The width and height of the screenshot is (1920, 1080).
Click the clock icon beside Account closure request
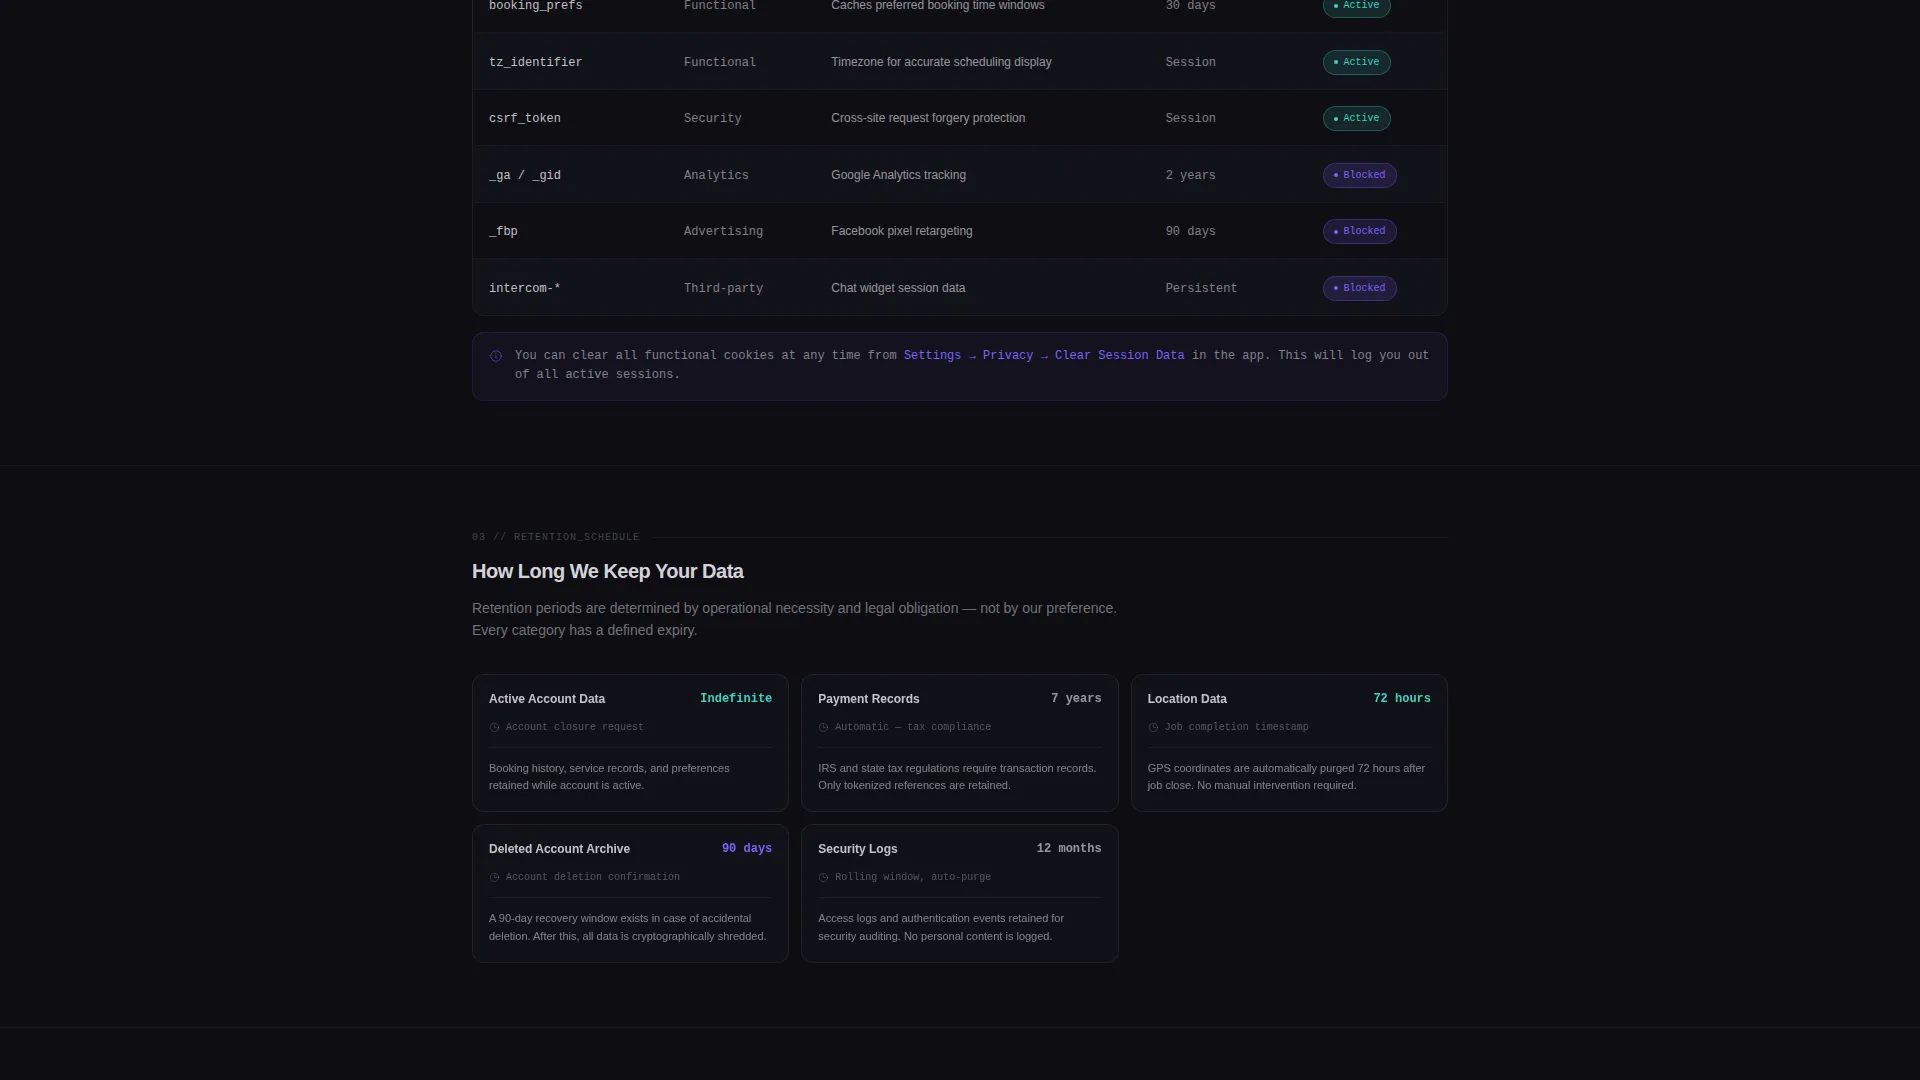click(x=494, y=728)
